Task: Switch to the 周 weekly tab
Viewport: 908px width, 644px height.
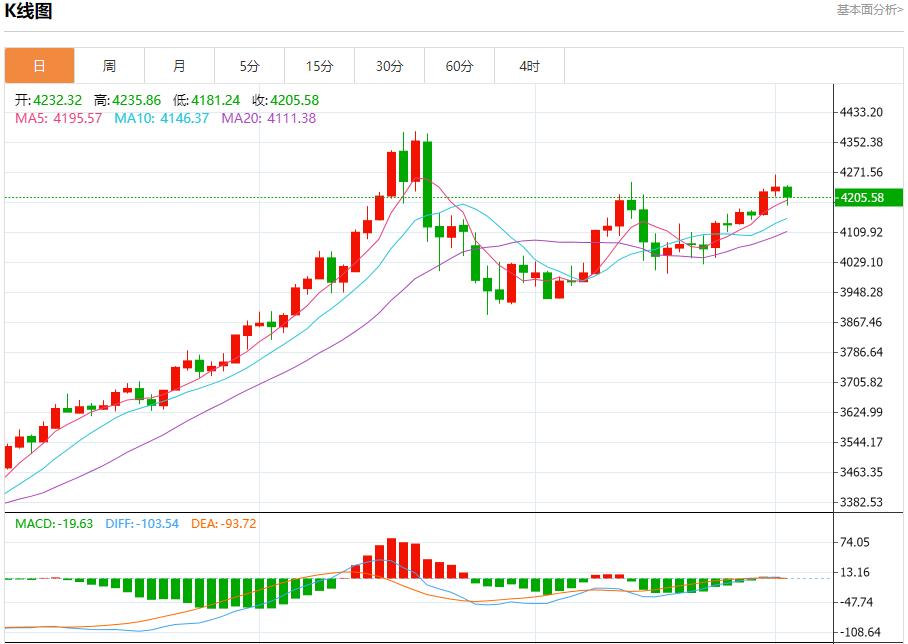Action: pos(109,66)
